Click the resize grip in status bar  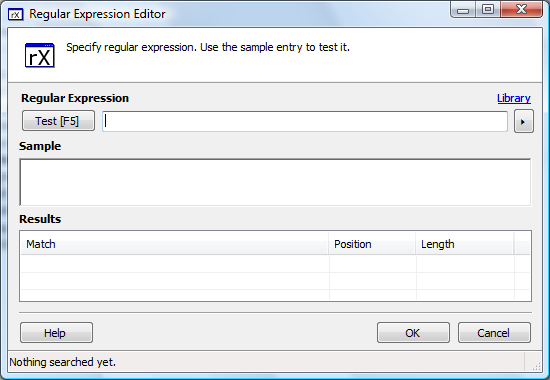point(536,366)
